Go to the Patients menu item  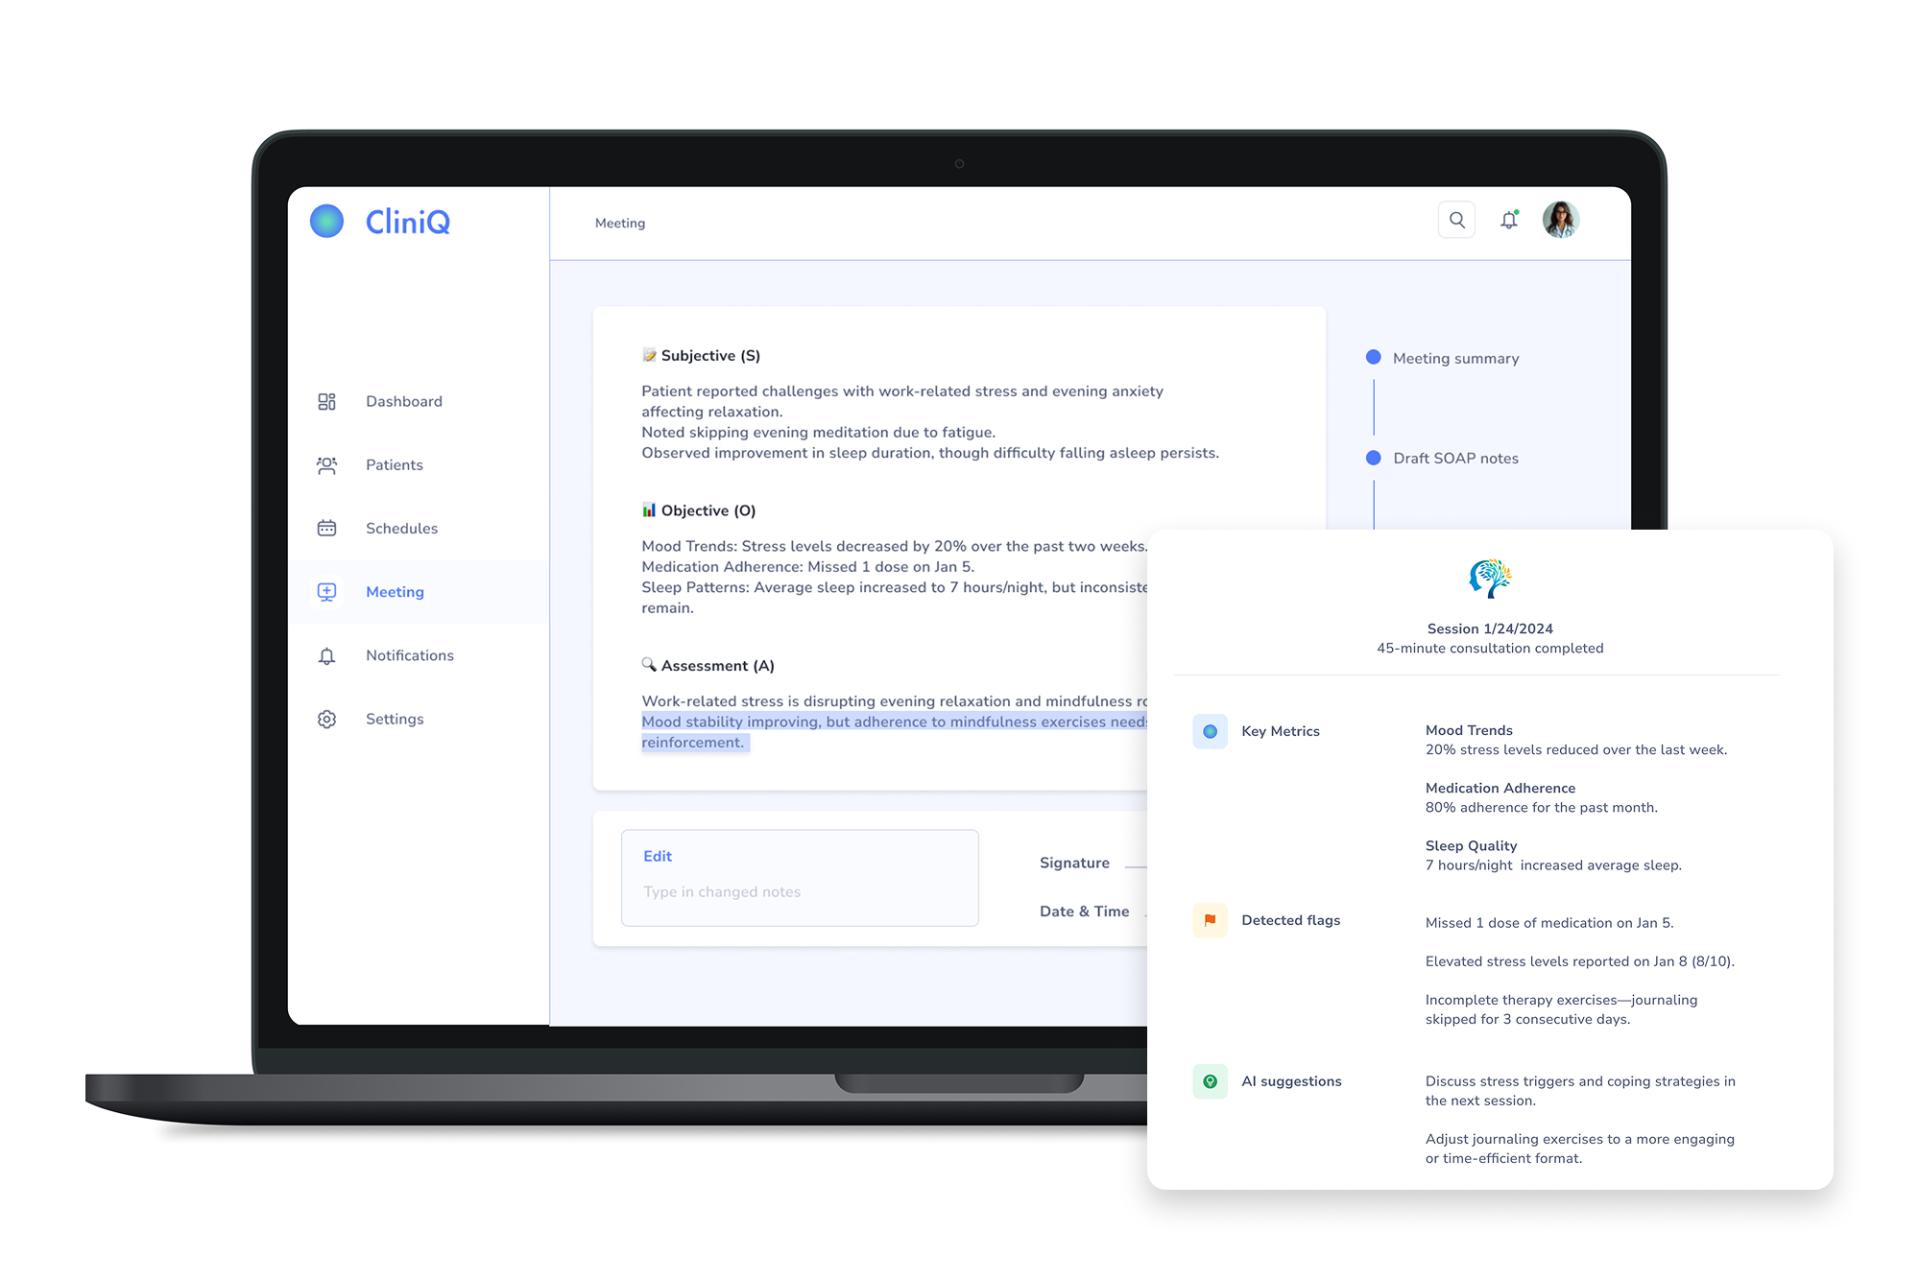[x=394, y=465]
